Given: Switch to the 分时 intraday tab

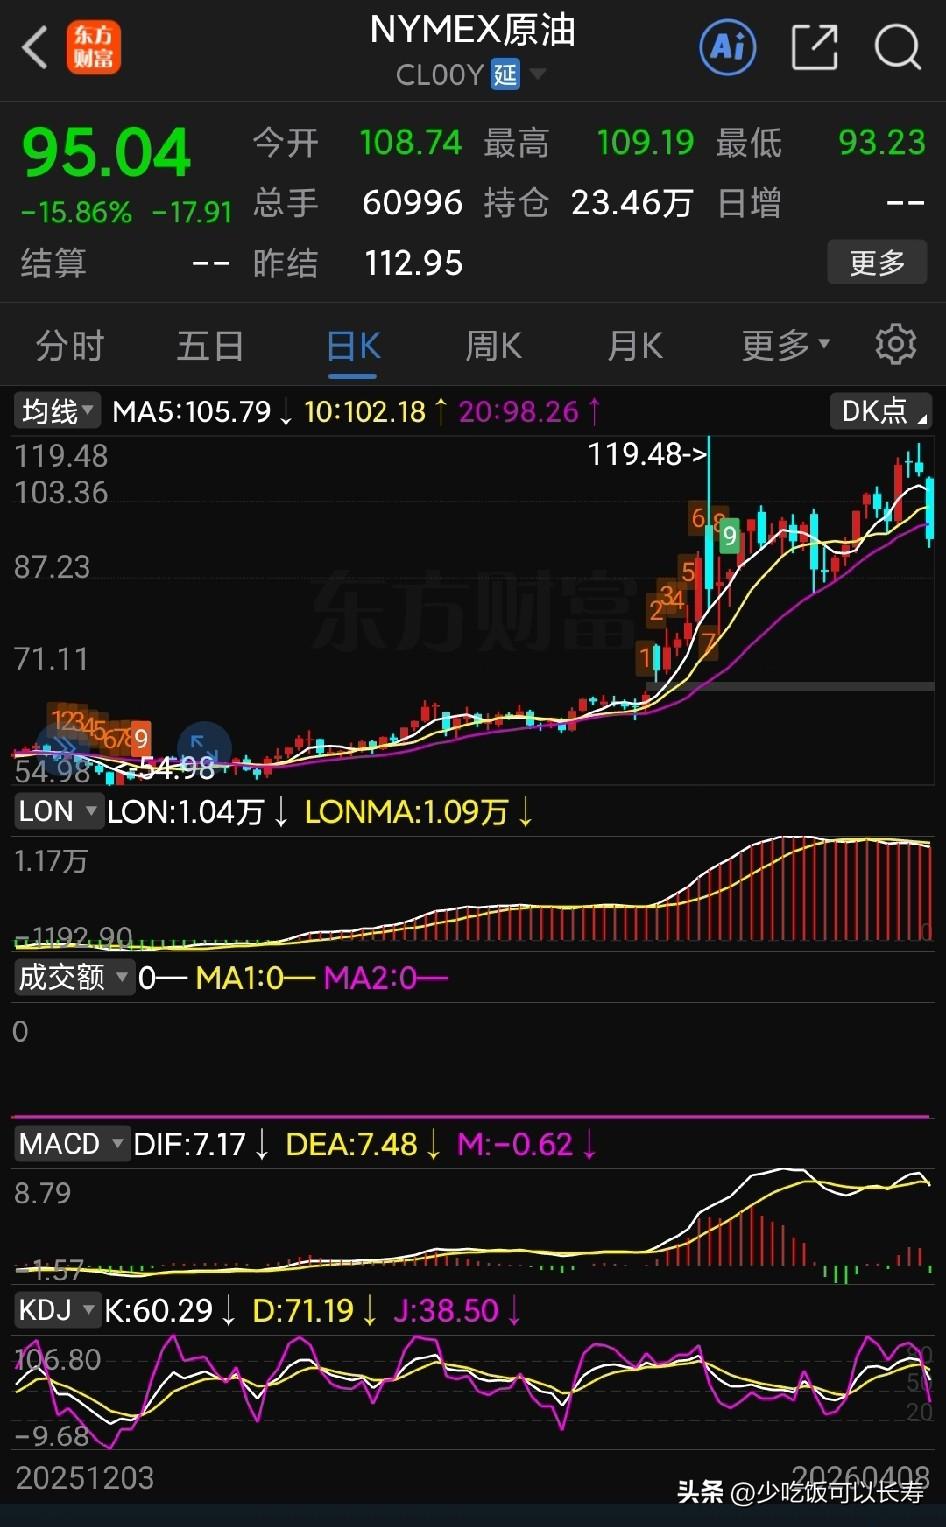Looking at the screenshot, I should coord(68,345).
